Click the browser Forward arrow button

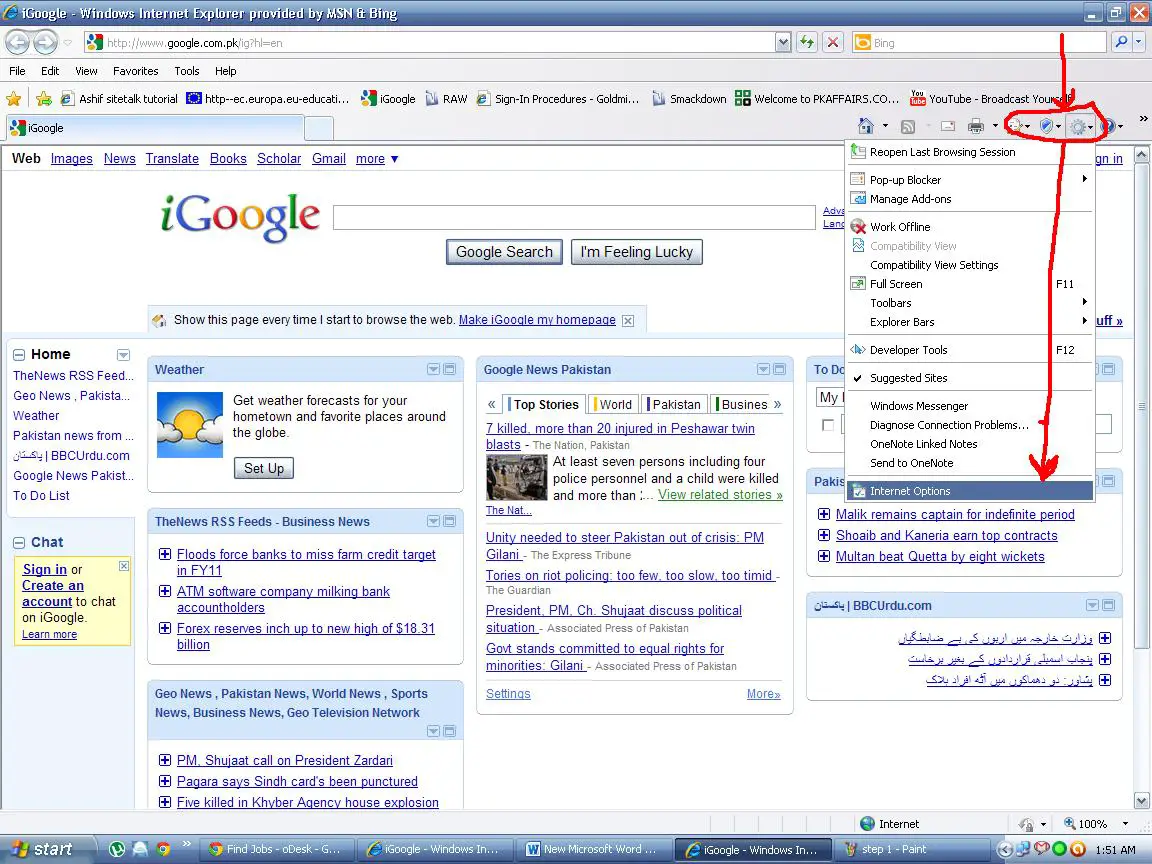pyautogui.click(x=46, y=43)
